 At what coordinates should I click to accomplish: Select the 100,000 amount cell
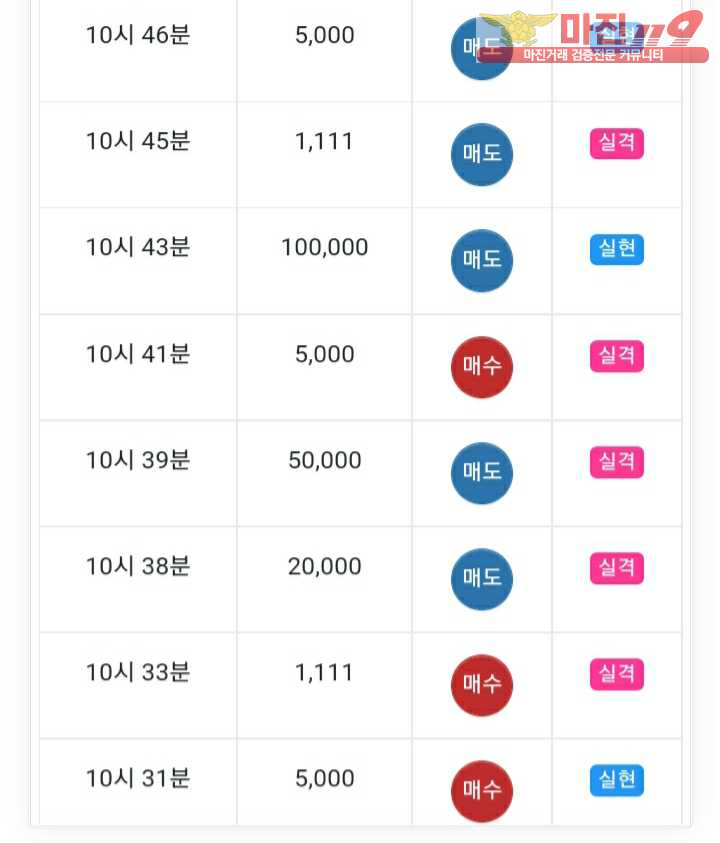coord(324,261)
